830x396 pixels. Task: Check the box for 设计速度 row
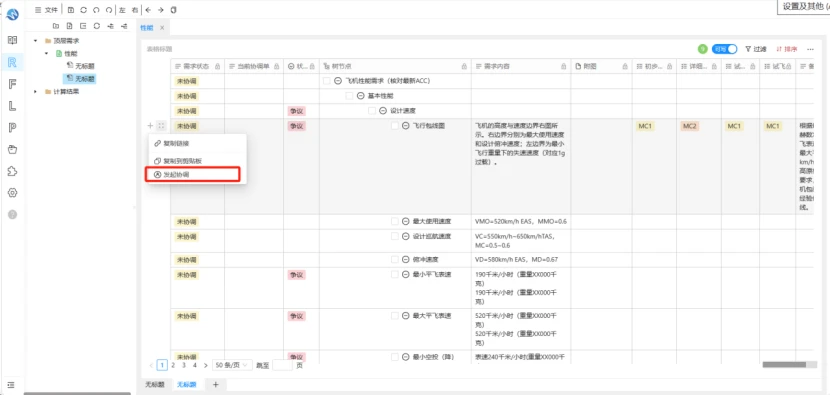[x=372, y=111]
